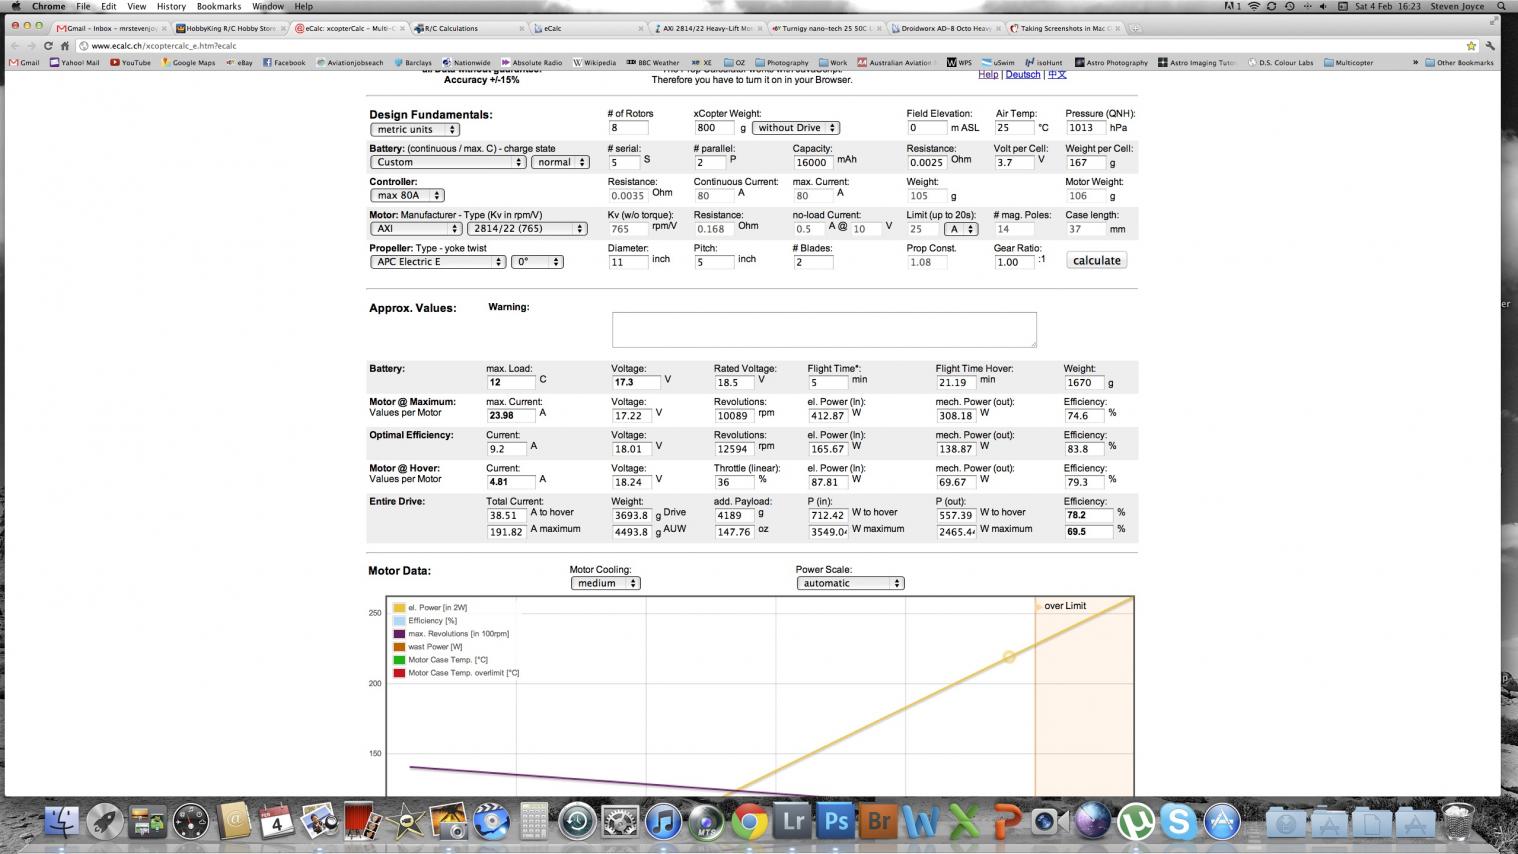Expand the APC Electric E propeller dropdown
Viewport: 1518px width, 854px height.
point(438,262)
